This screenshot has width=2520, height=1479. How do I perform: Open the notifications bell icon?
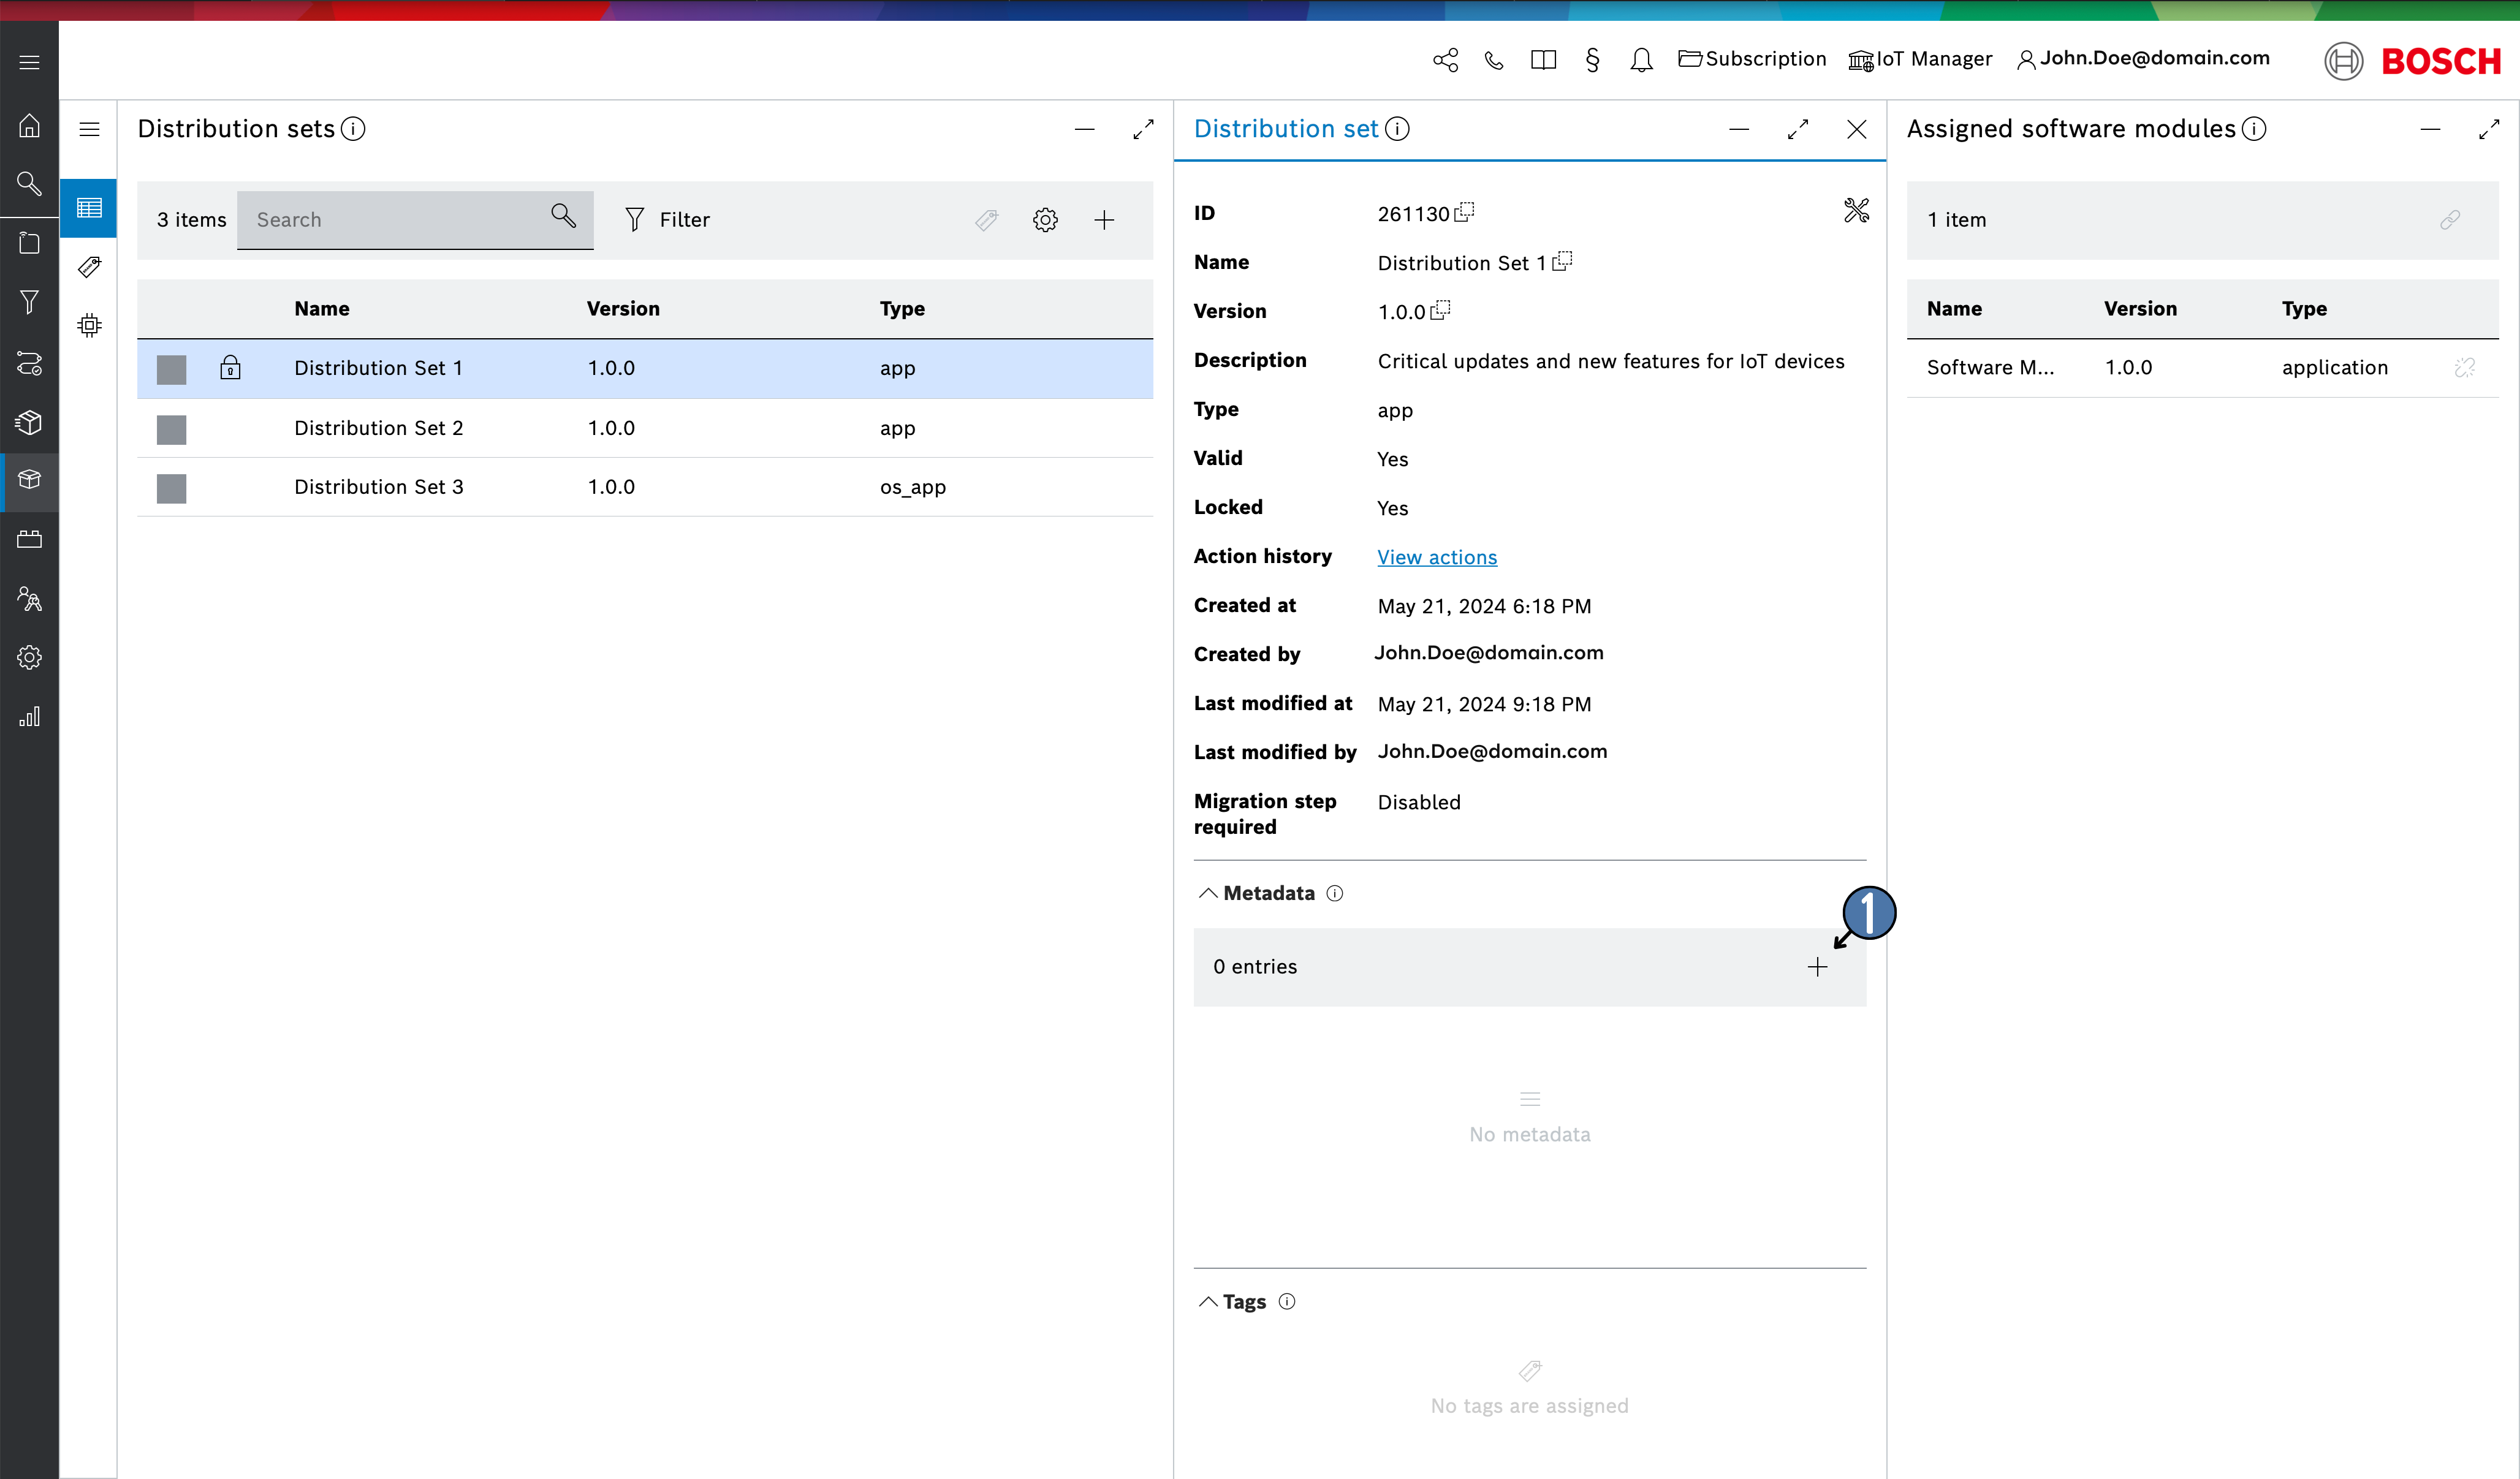coord(1640,60)
